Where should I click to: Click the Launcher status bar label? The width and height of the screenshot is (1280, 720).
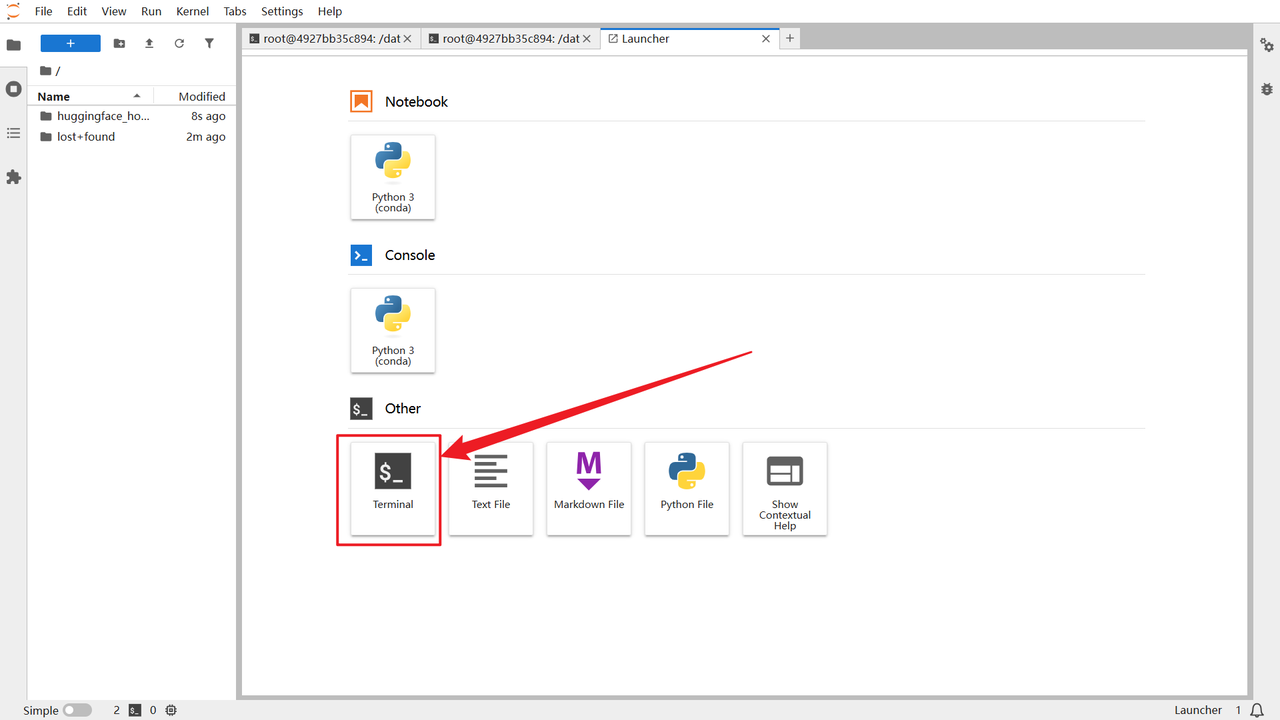pyautogui.click(x=1198, y=710)
